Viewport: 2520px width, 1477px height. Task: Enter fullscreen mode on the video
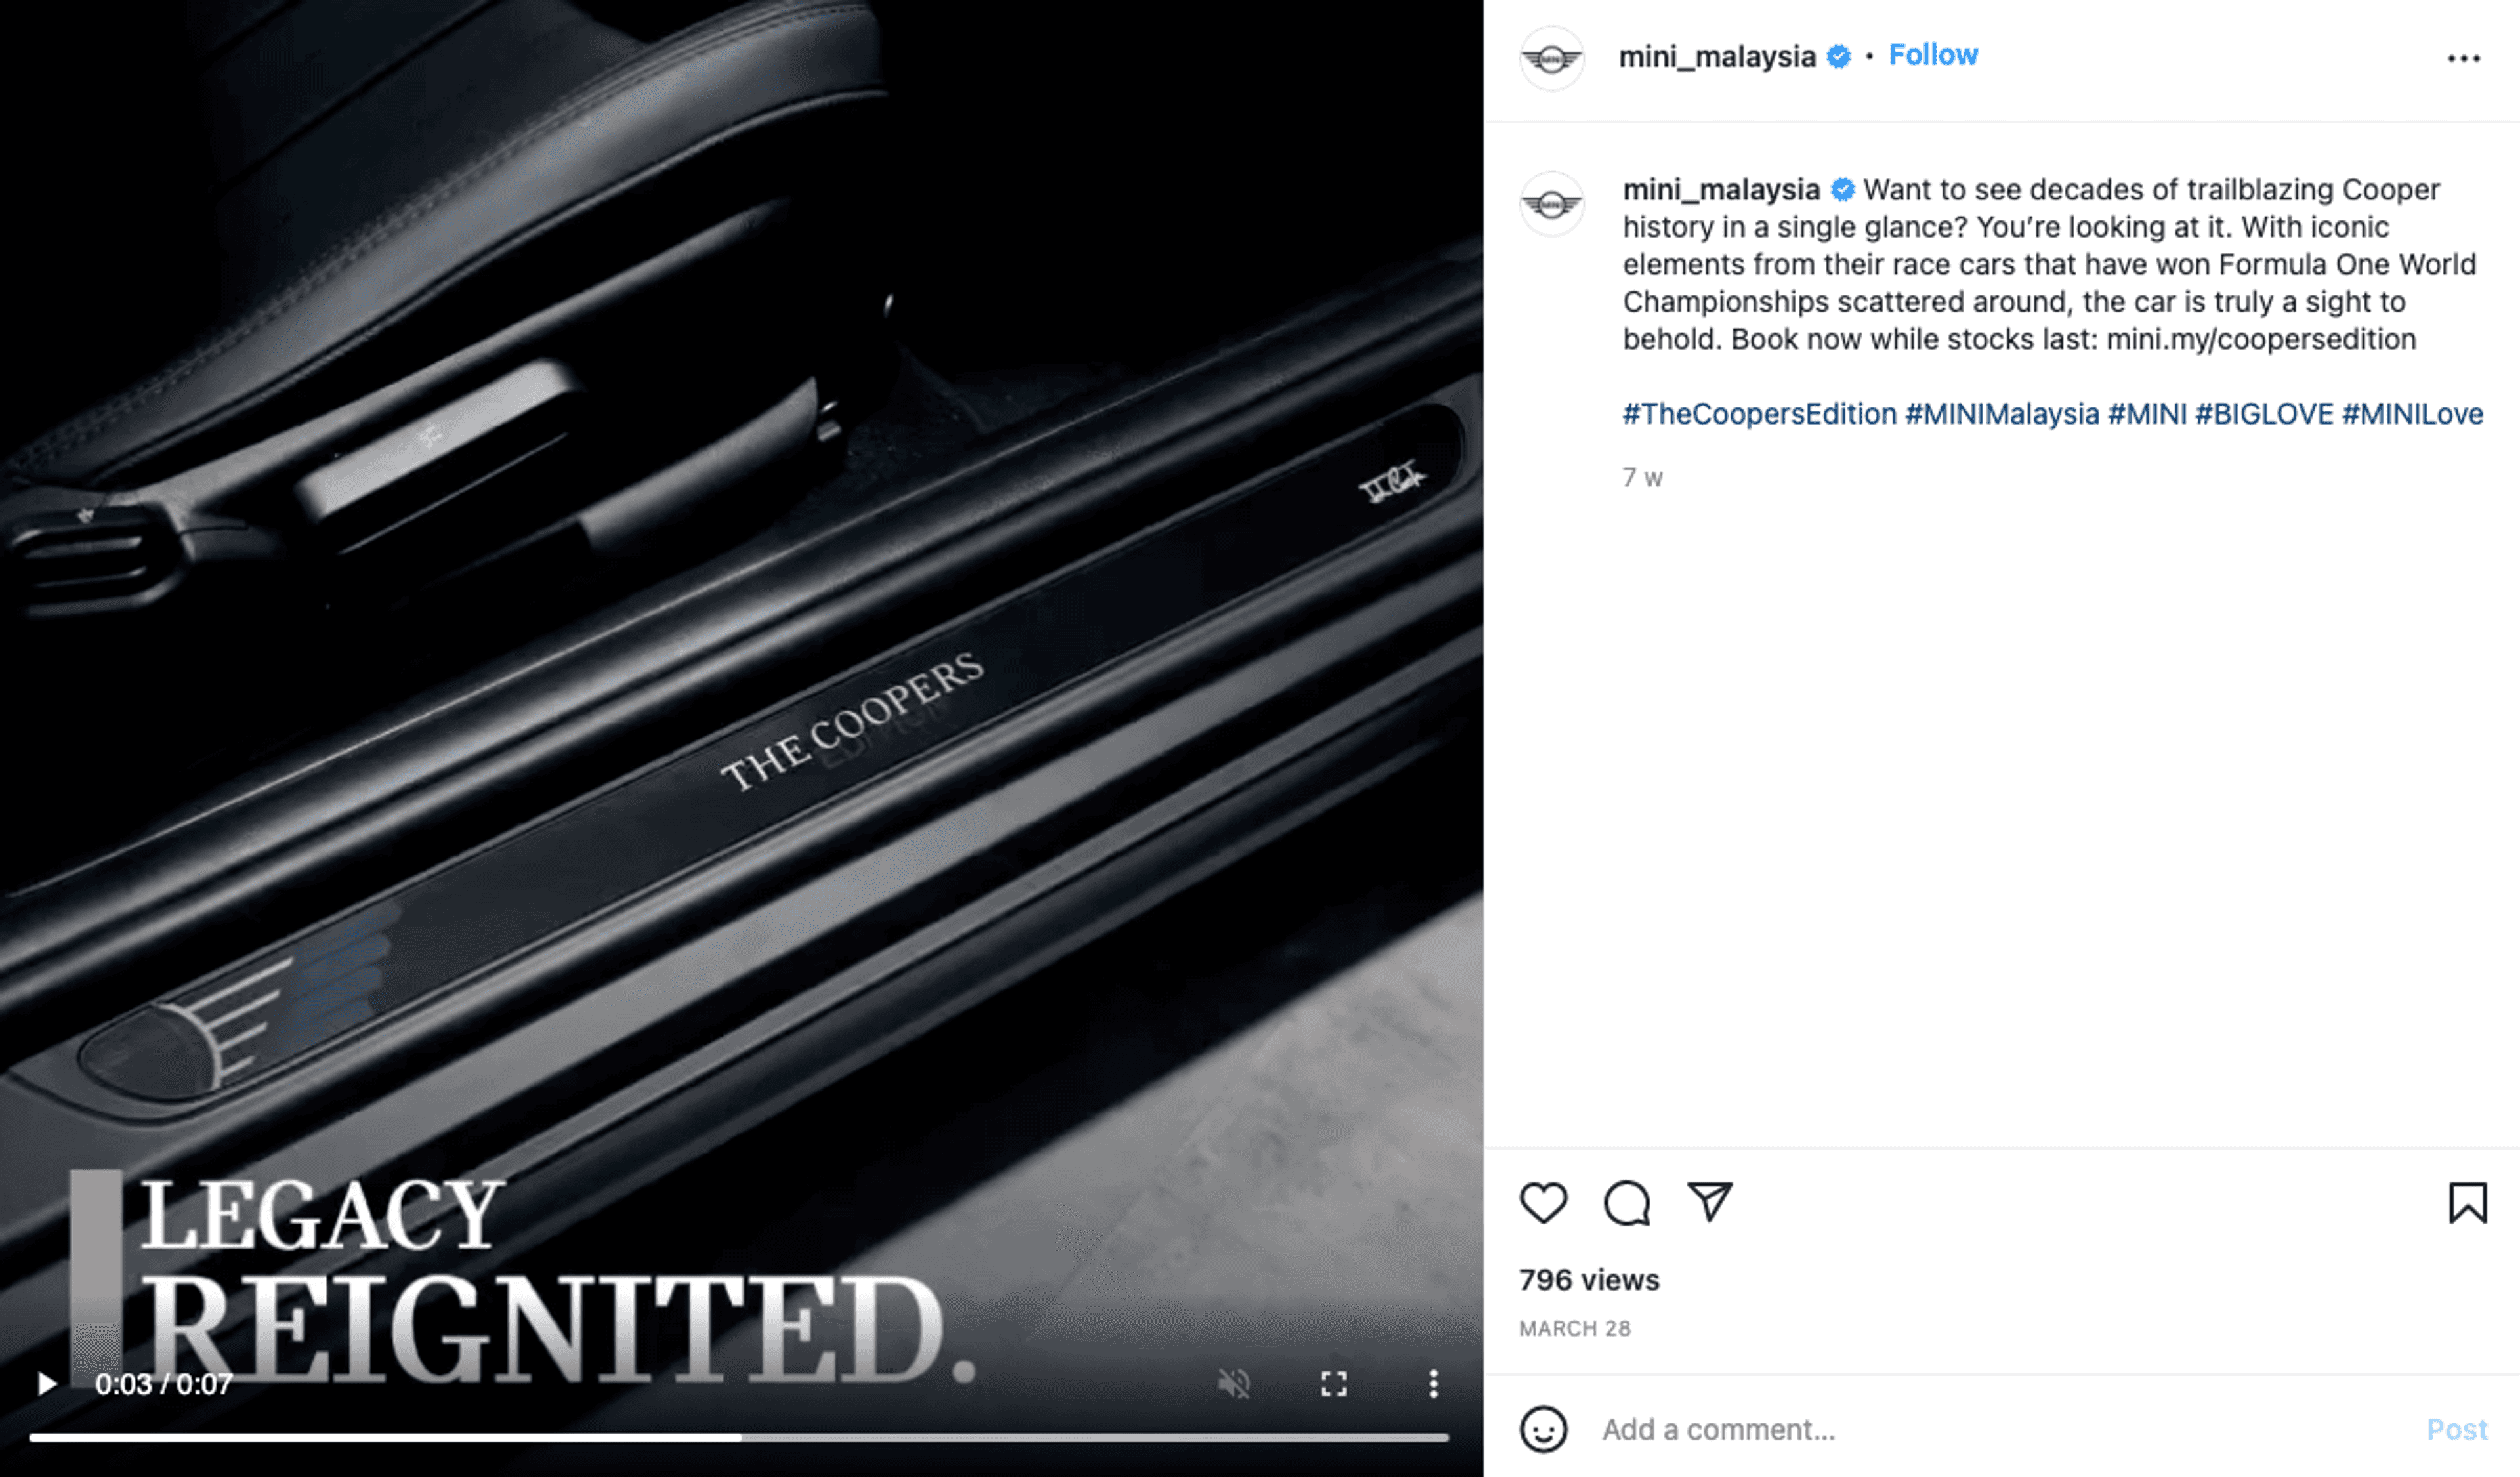point(1333,1384)
